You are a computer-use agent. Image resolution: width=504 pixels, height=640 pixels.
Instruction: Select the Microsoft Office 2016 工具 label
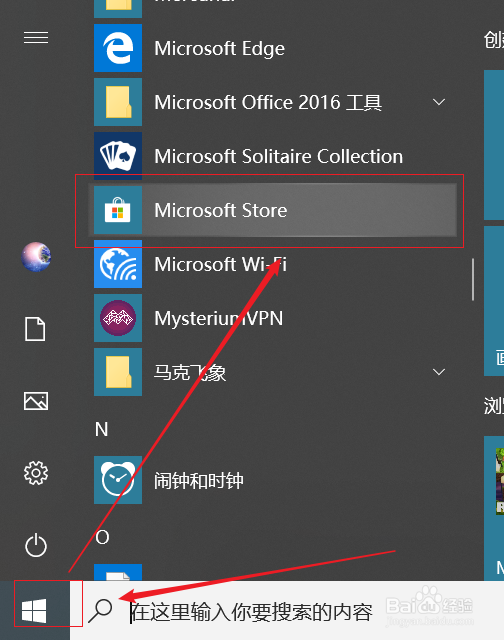268,102
